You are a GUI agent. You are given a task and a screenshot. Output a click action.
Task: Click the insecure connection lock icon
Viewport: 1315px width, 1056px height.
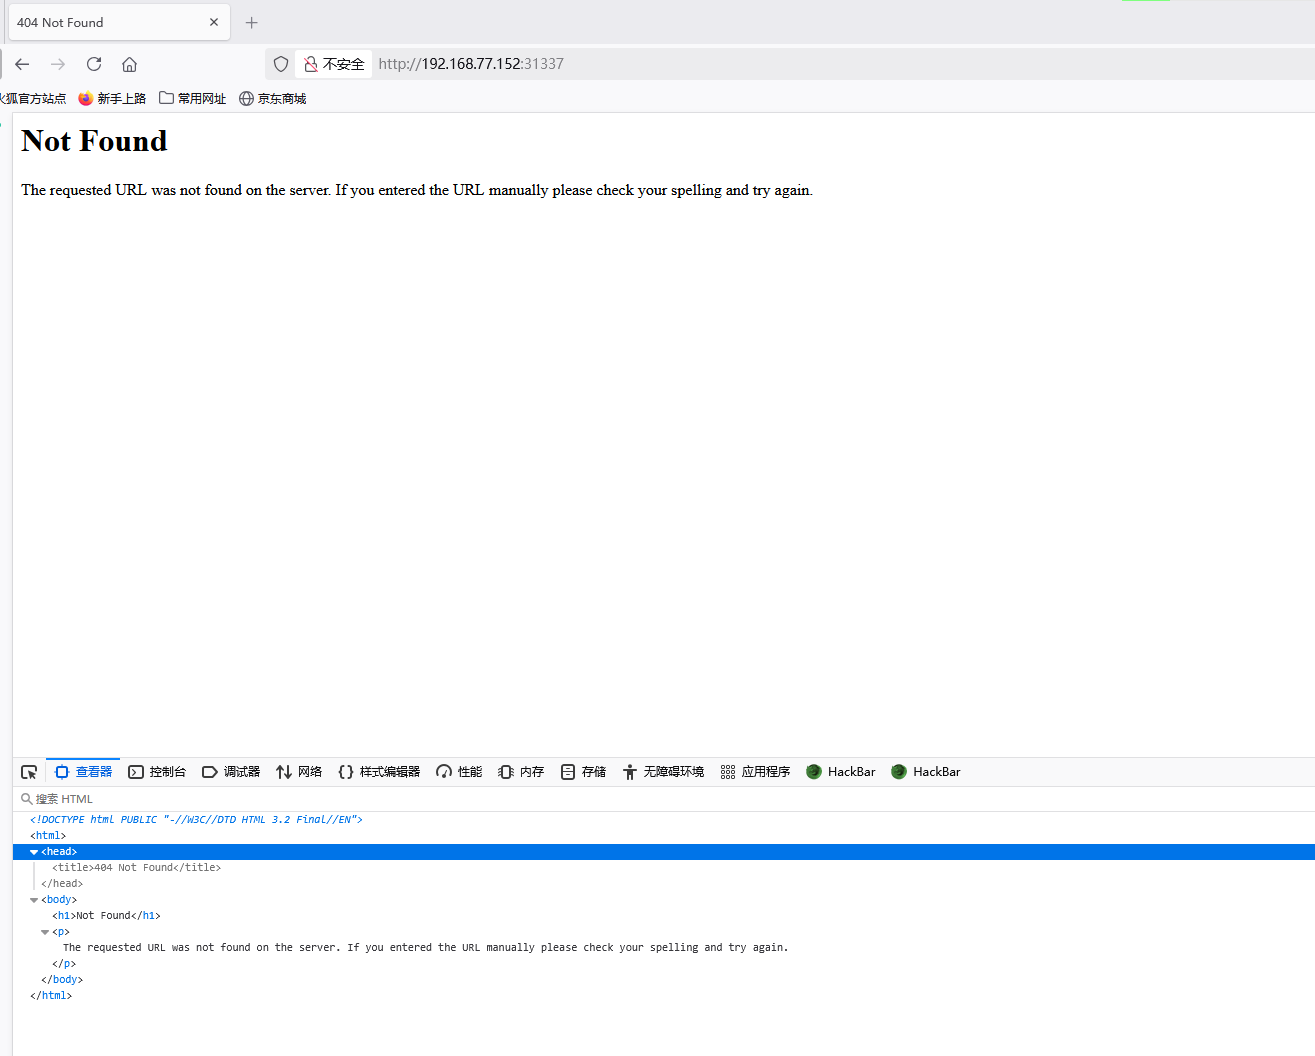pyautogui.click(x=311, y=64)
